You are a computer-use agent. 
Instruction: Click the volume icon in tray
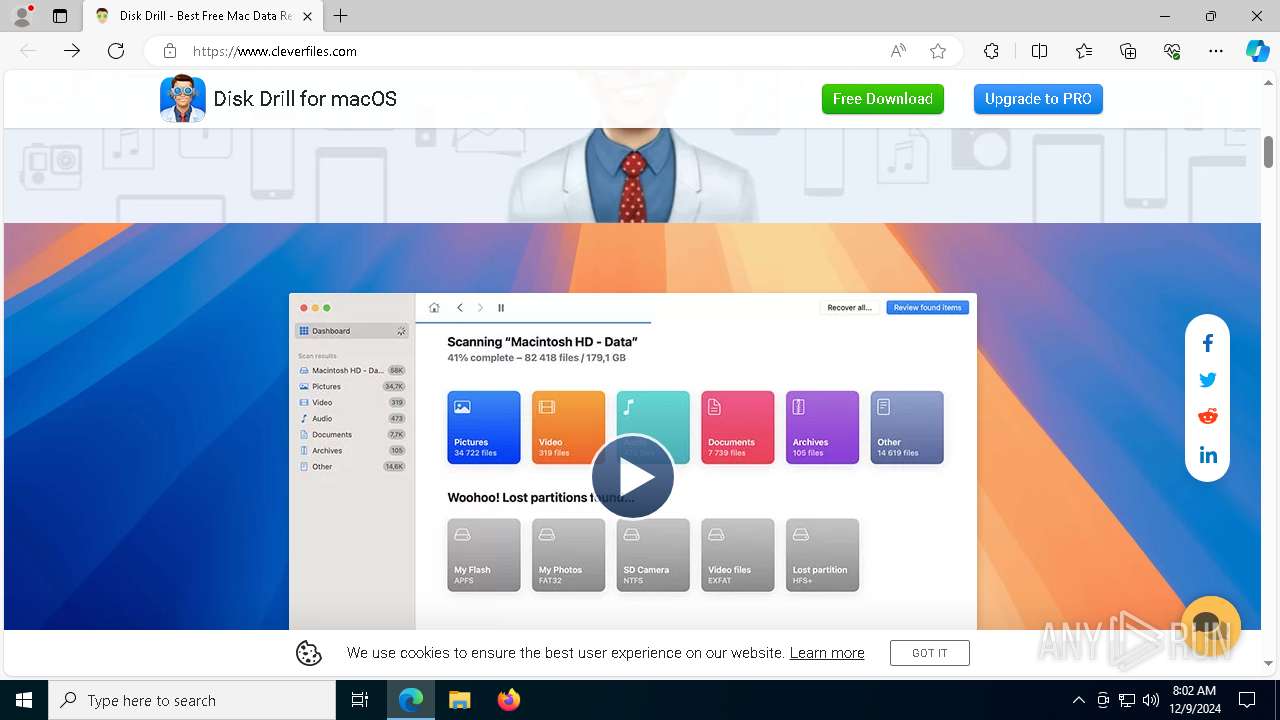click(x=1151, y=700)
